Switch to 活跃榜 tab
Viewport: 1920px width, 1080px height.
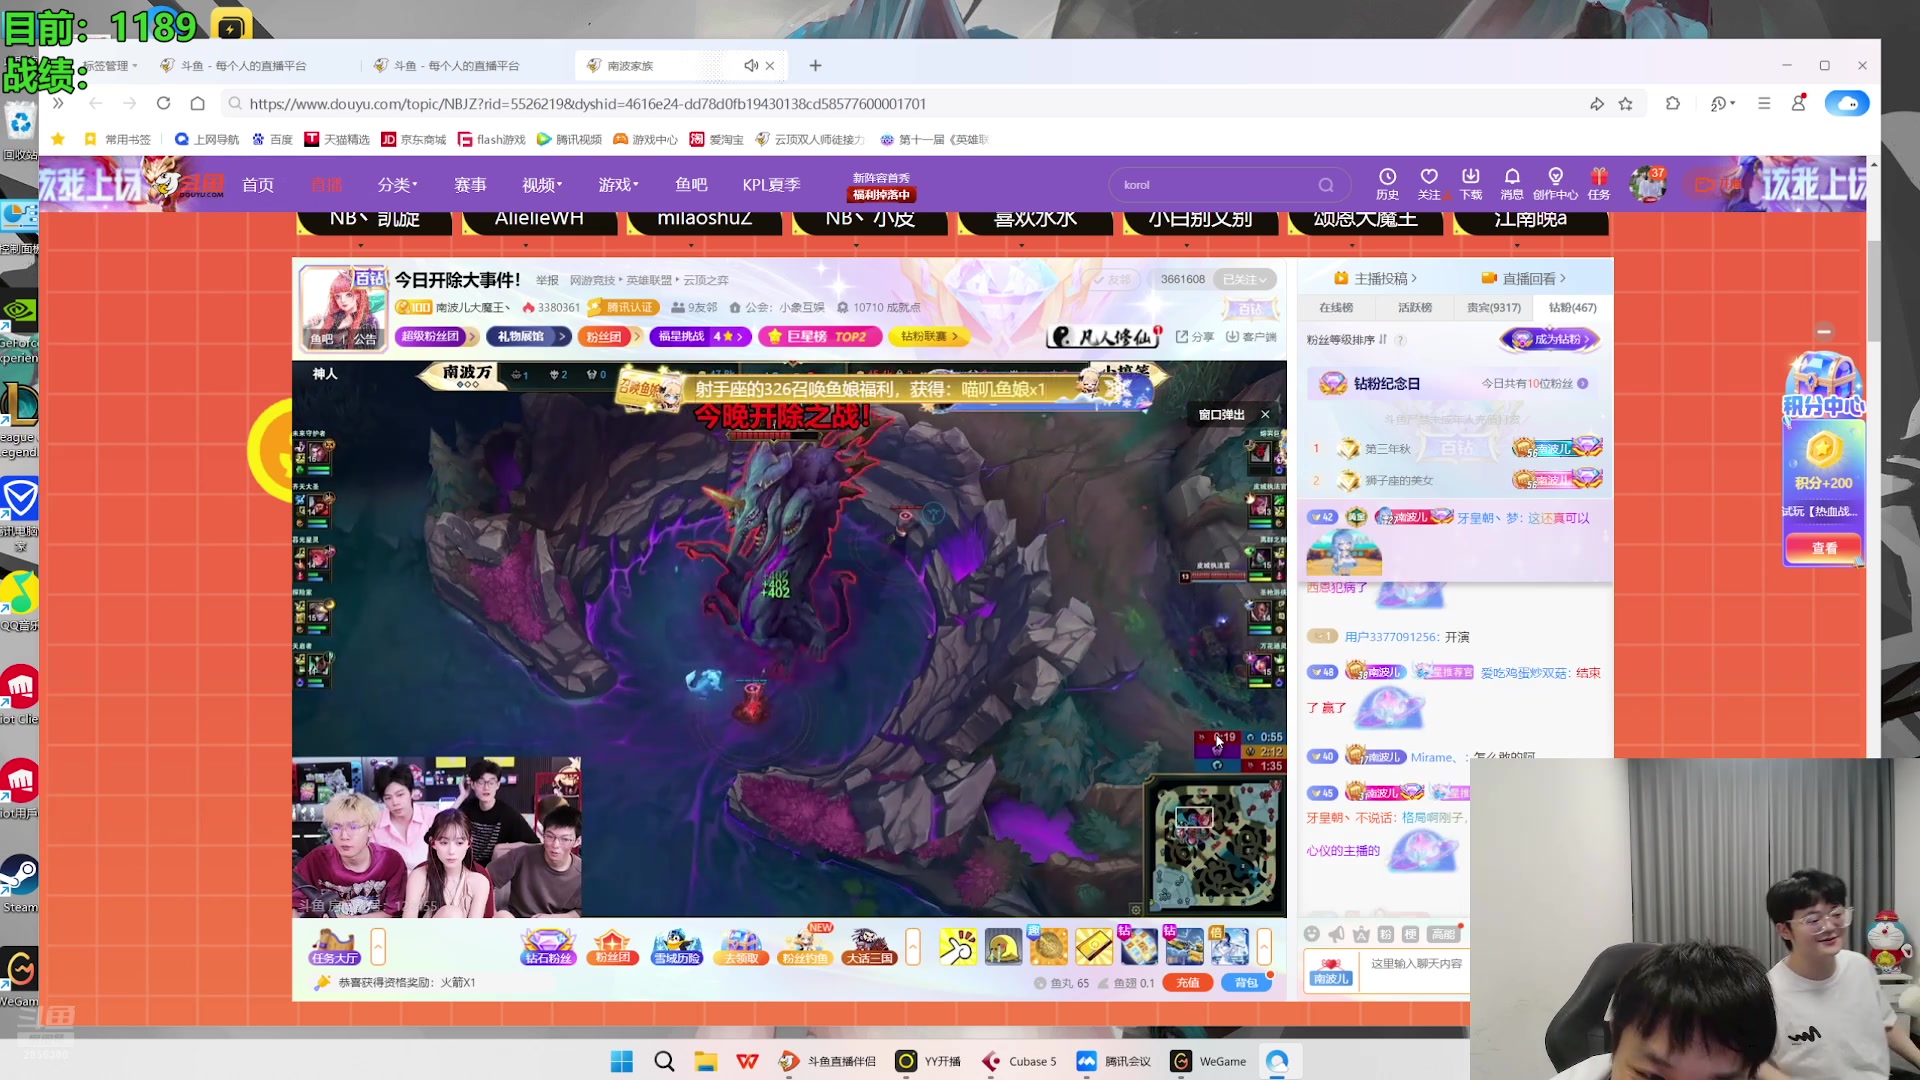[x=1415, y=308]
